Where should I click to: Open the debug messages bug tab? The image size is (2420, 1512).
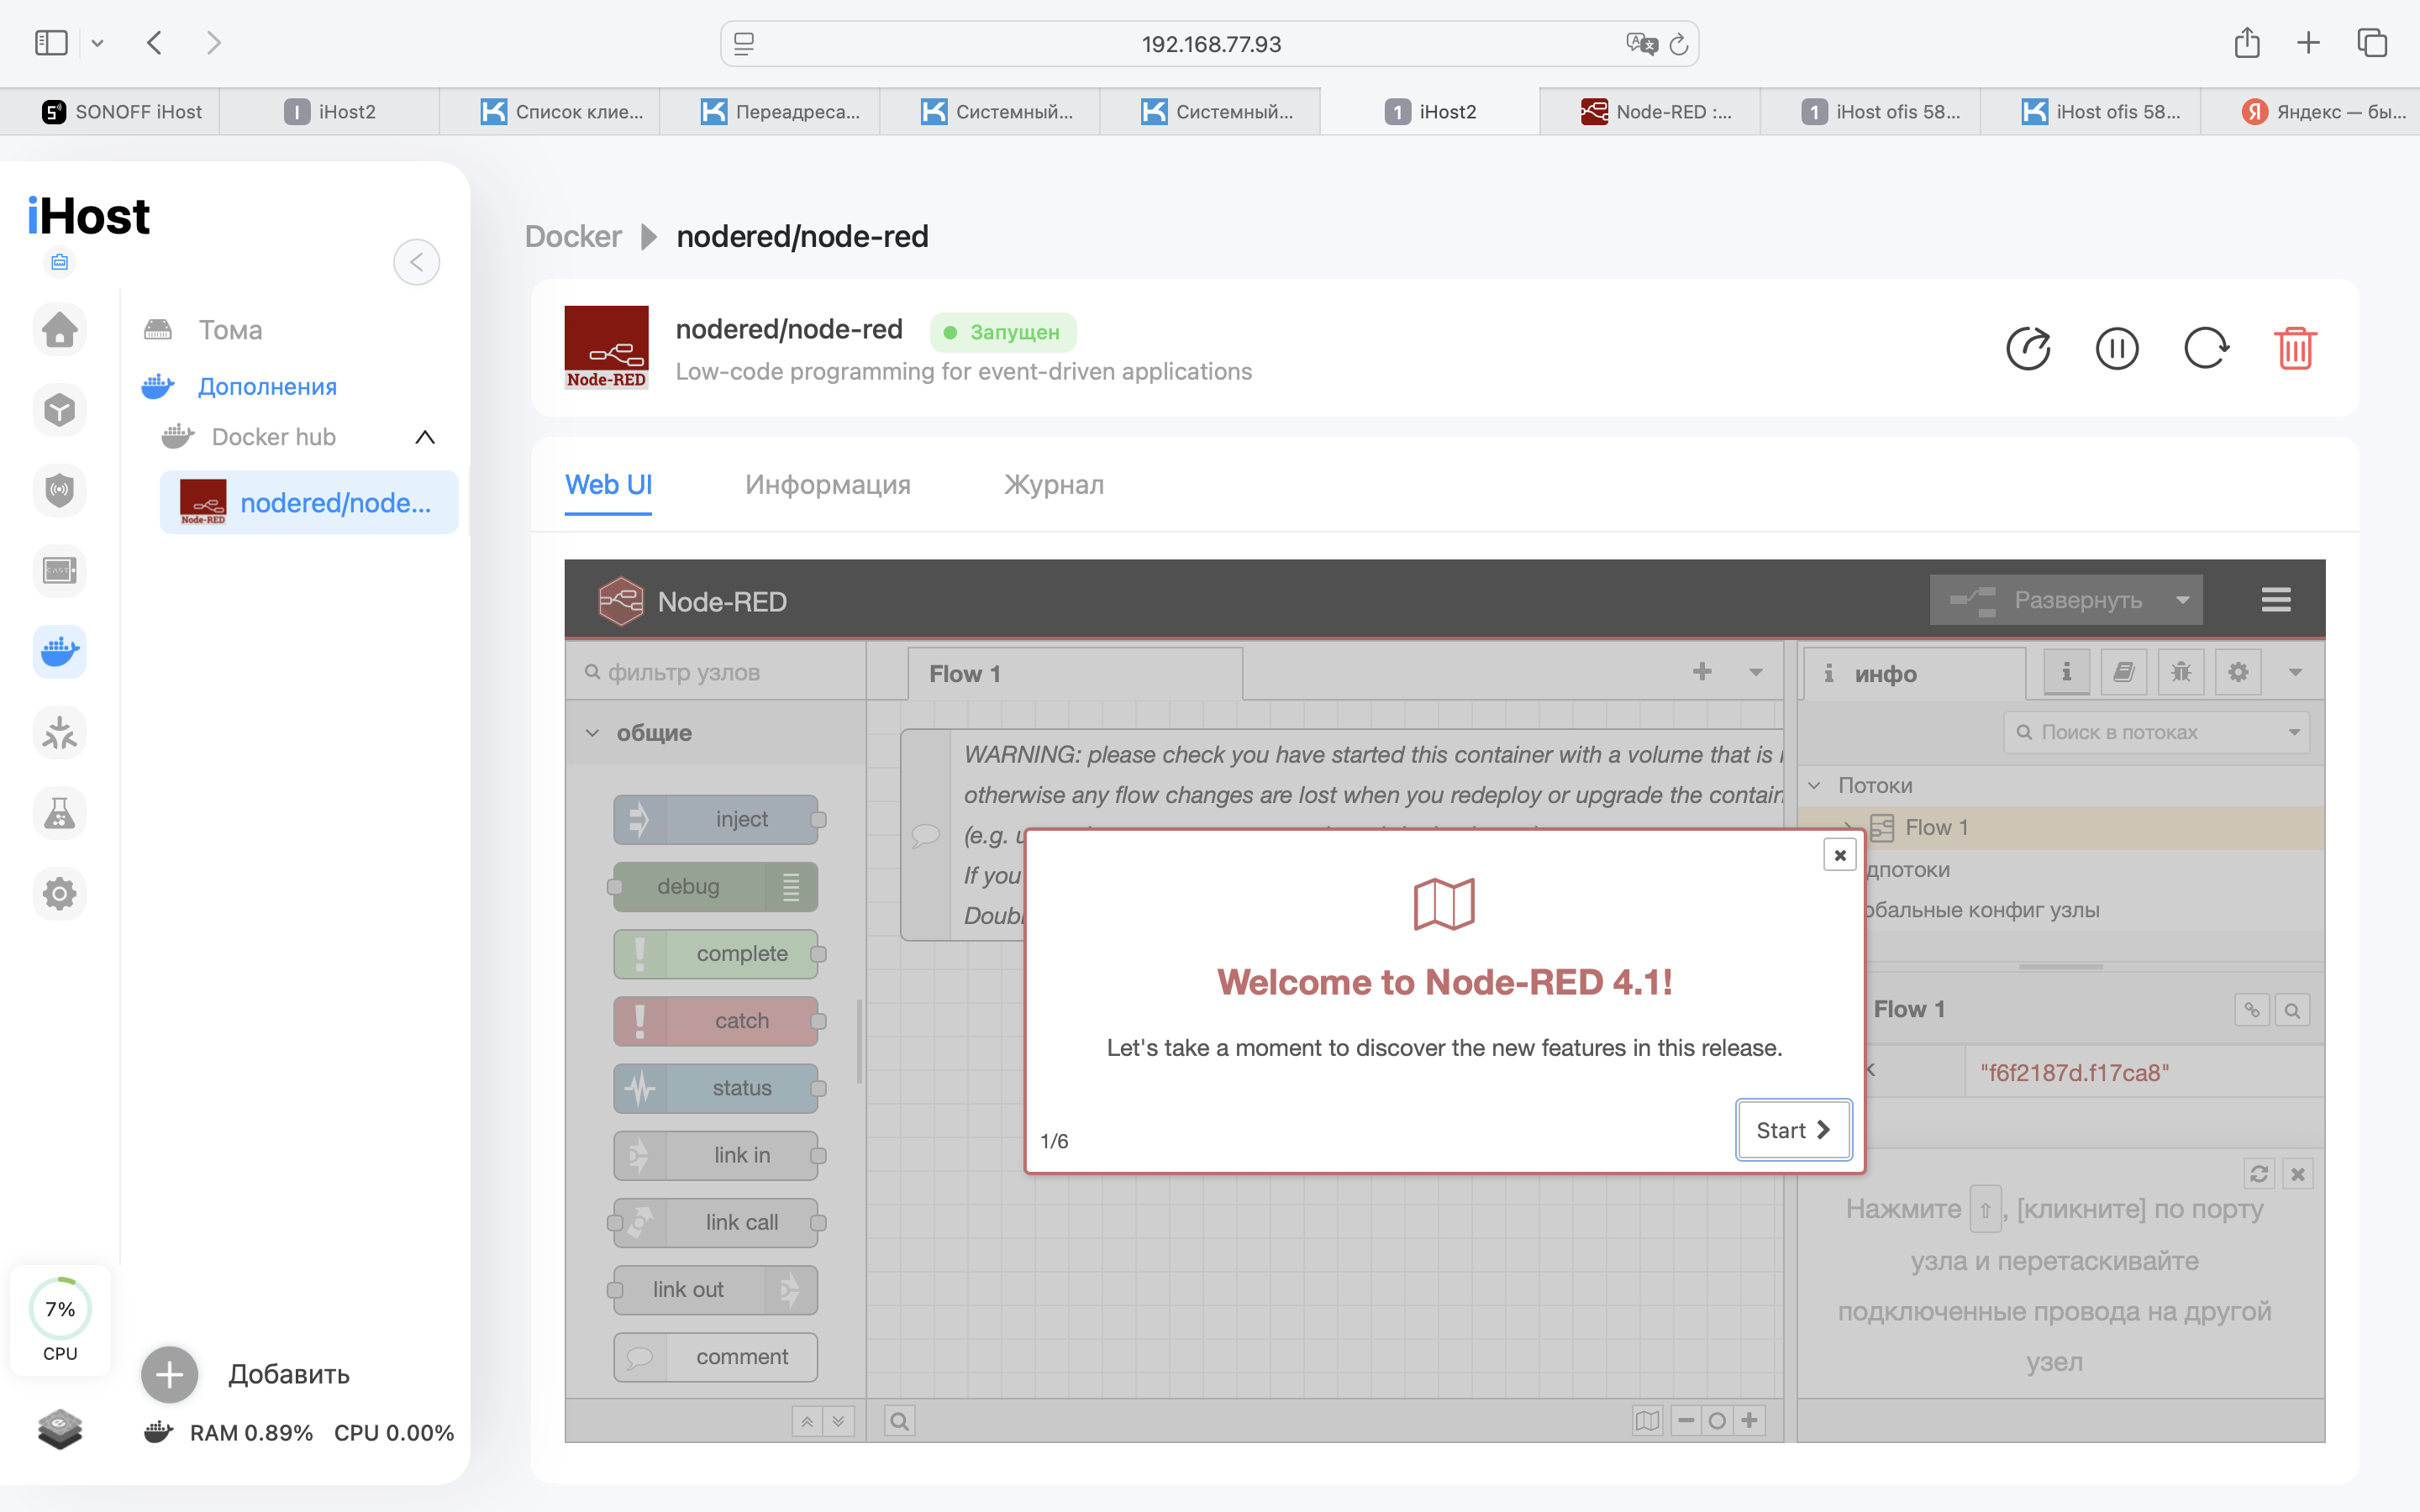tap(2180, 672)
